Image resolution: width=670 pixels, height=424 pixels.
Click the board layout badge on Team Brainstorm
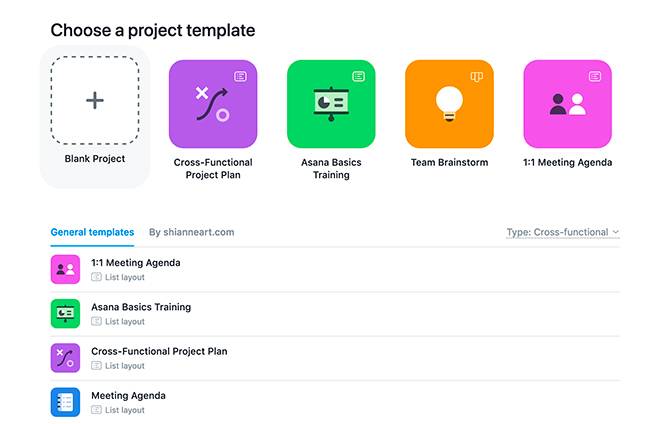pos(477,76)
